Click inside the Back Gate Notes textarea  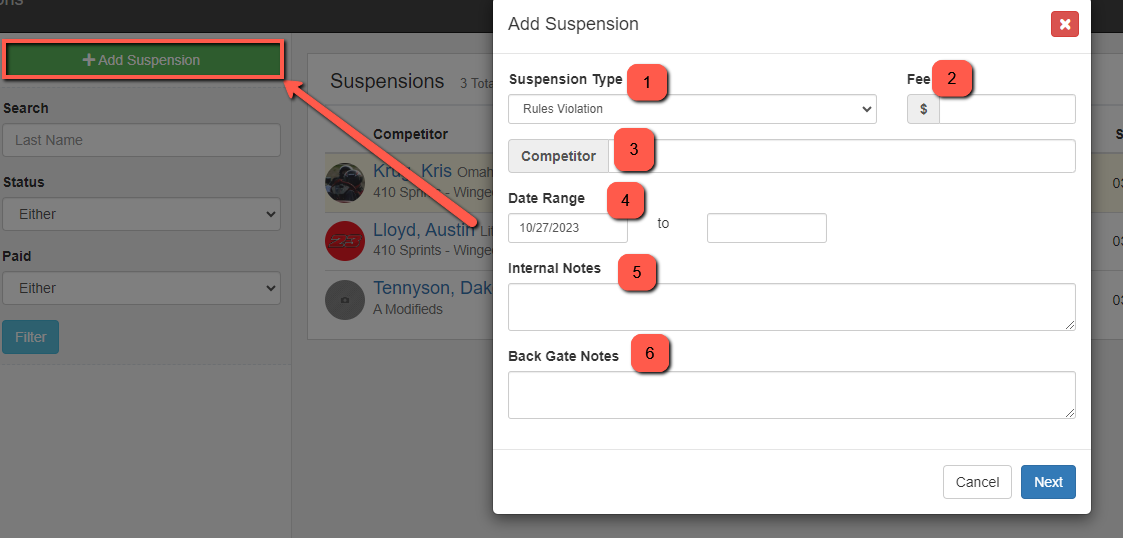[791, 395]
